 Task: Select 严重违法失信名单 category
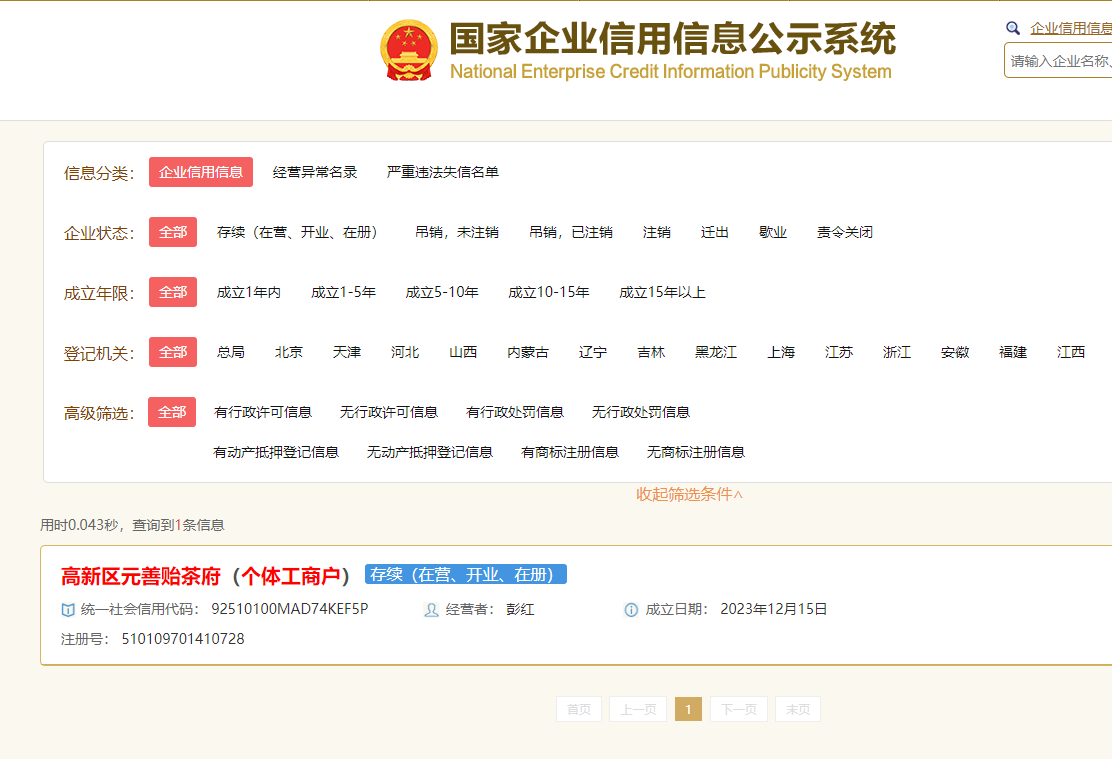443,172
